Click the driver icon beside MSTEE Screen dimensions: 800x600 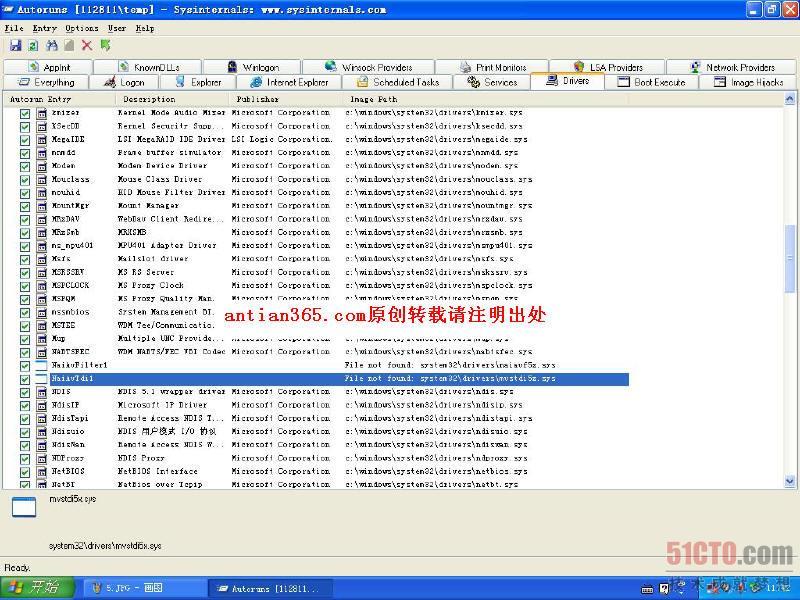(x=42, y=326)
